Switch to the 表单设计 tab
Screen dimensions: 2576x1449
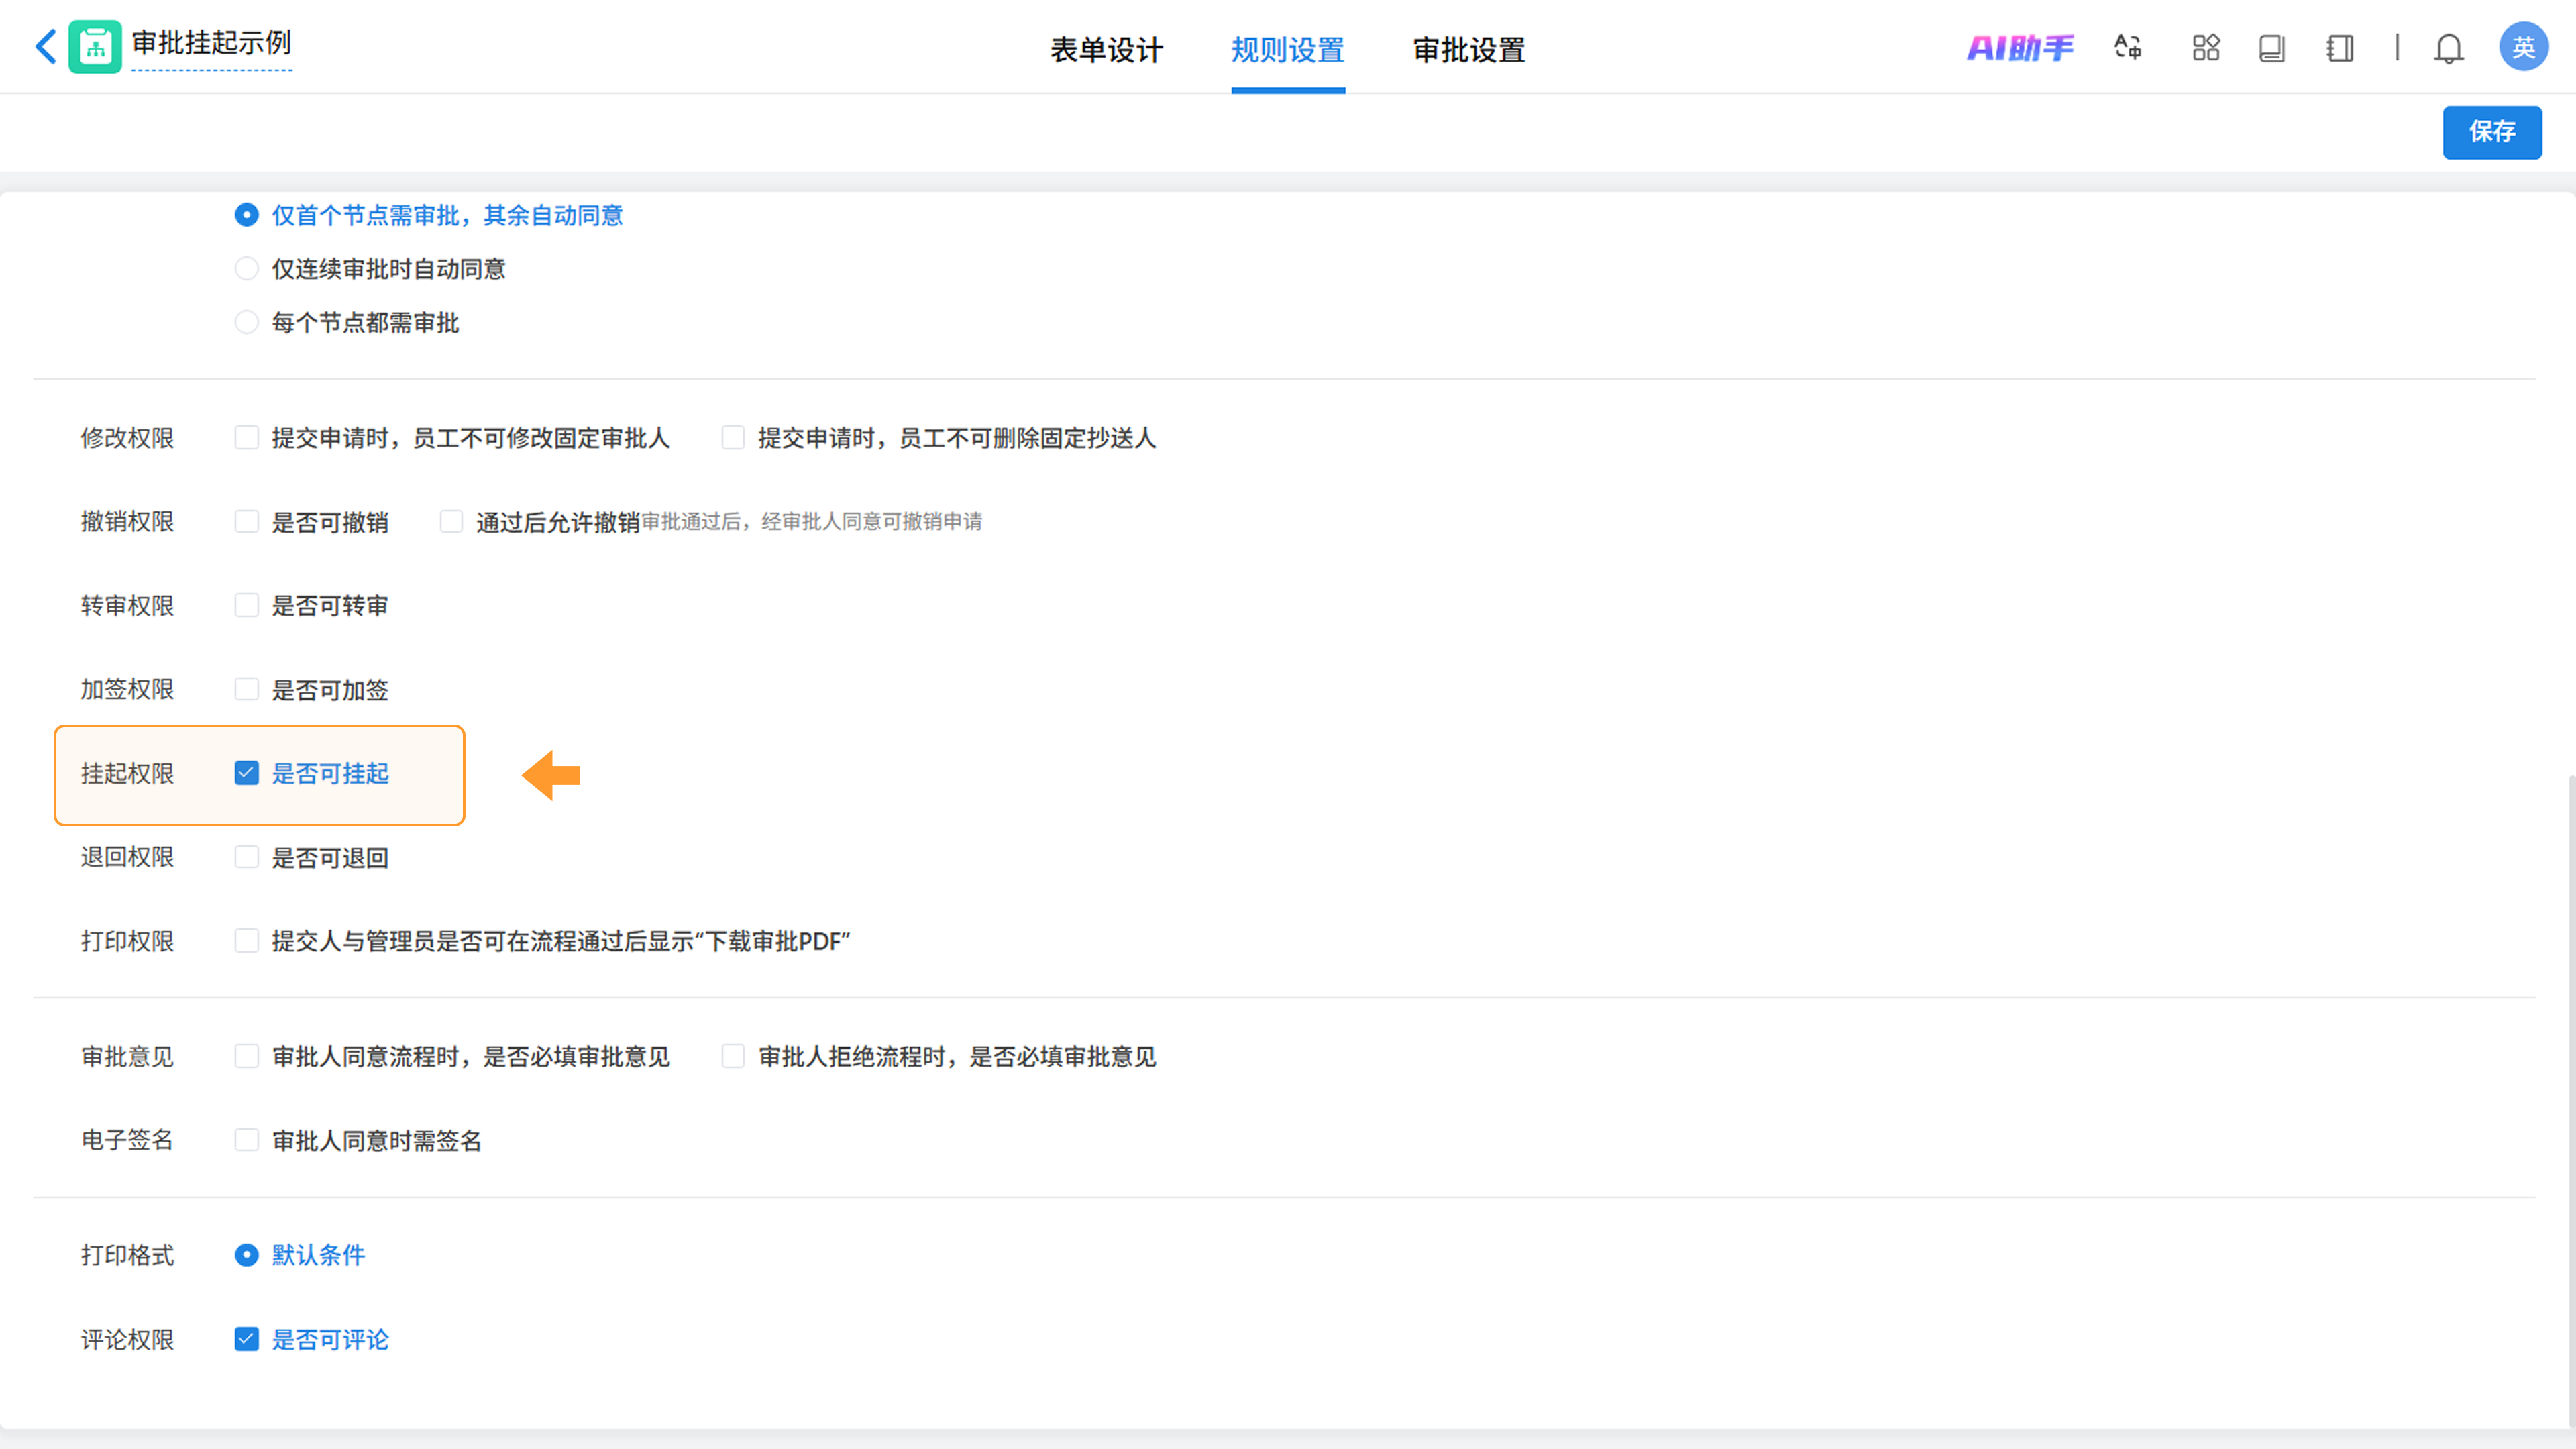click(x=1106, y=49)
